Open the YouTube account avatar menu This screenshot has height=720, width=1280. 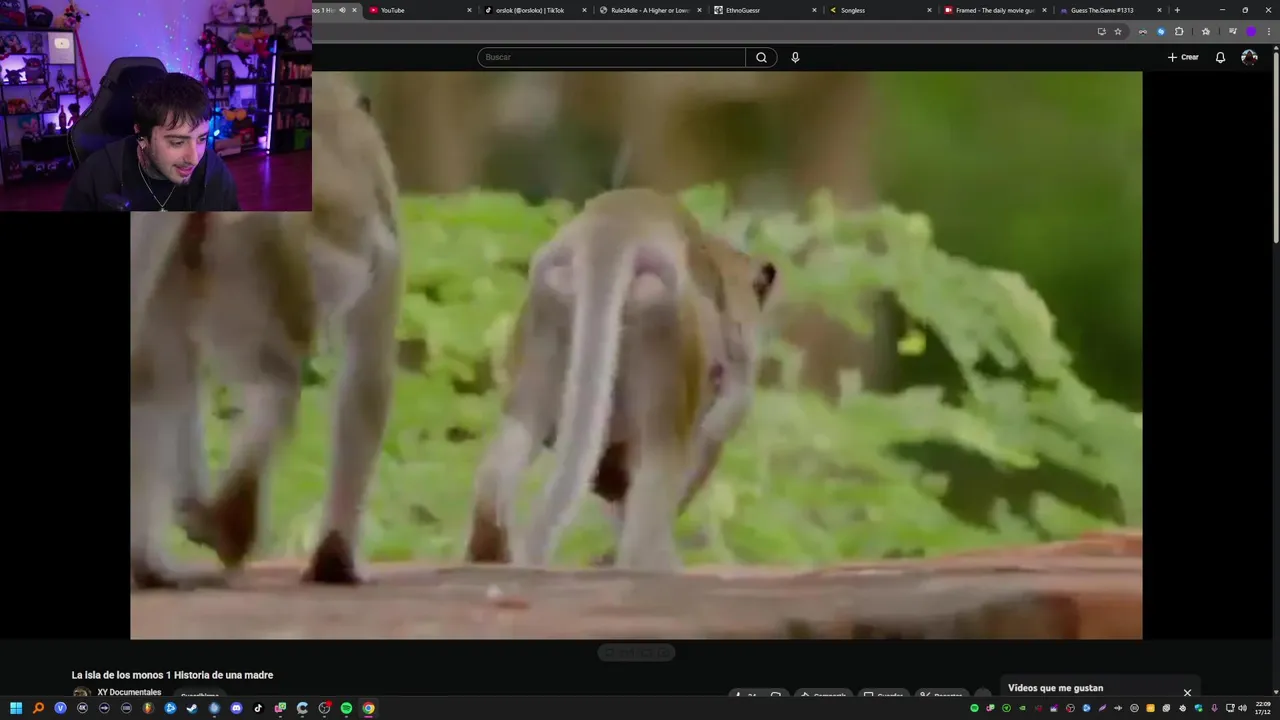(x=1249, y=57)
